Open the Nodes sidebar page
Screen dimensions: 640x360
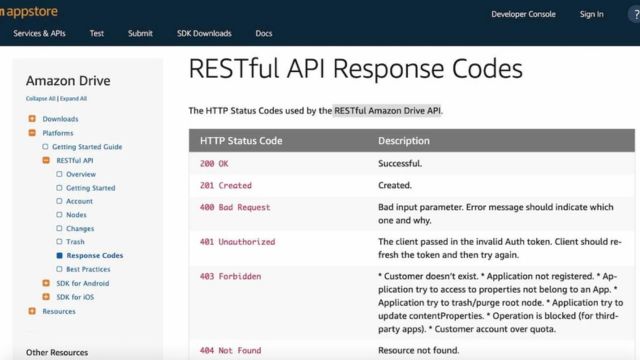pos(76,215)
